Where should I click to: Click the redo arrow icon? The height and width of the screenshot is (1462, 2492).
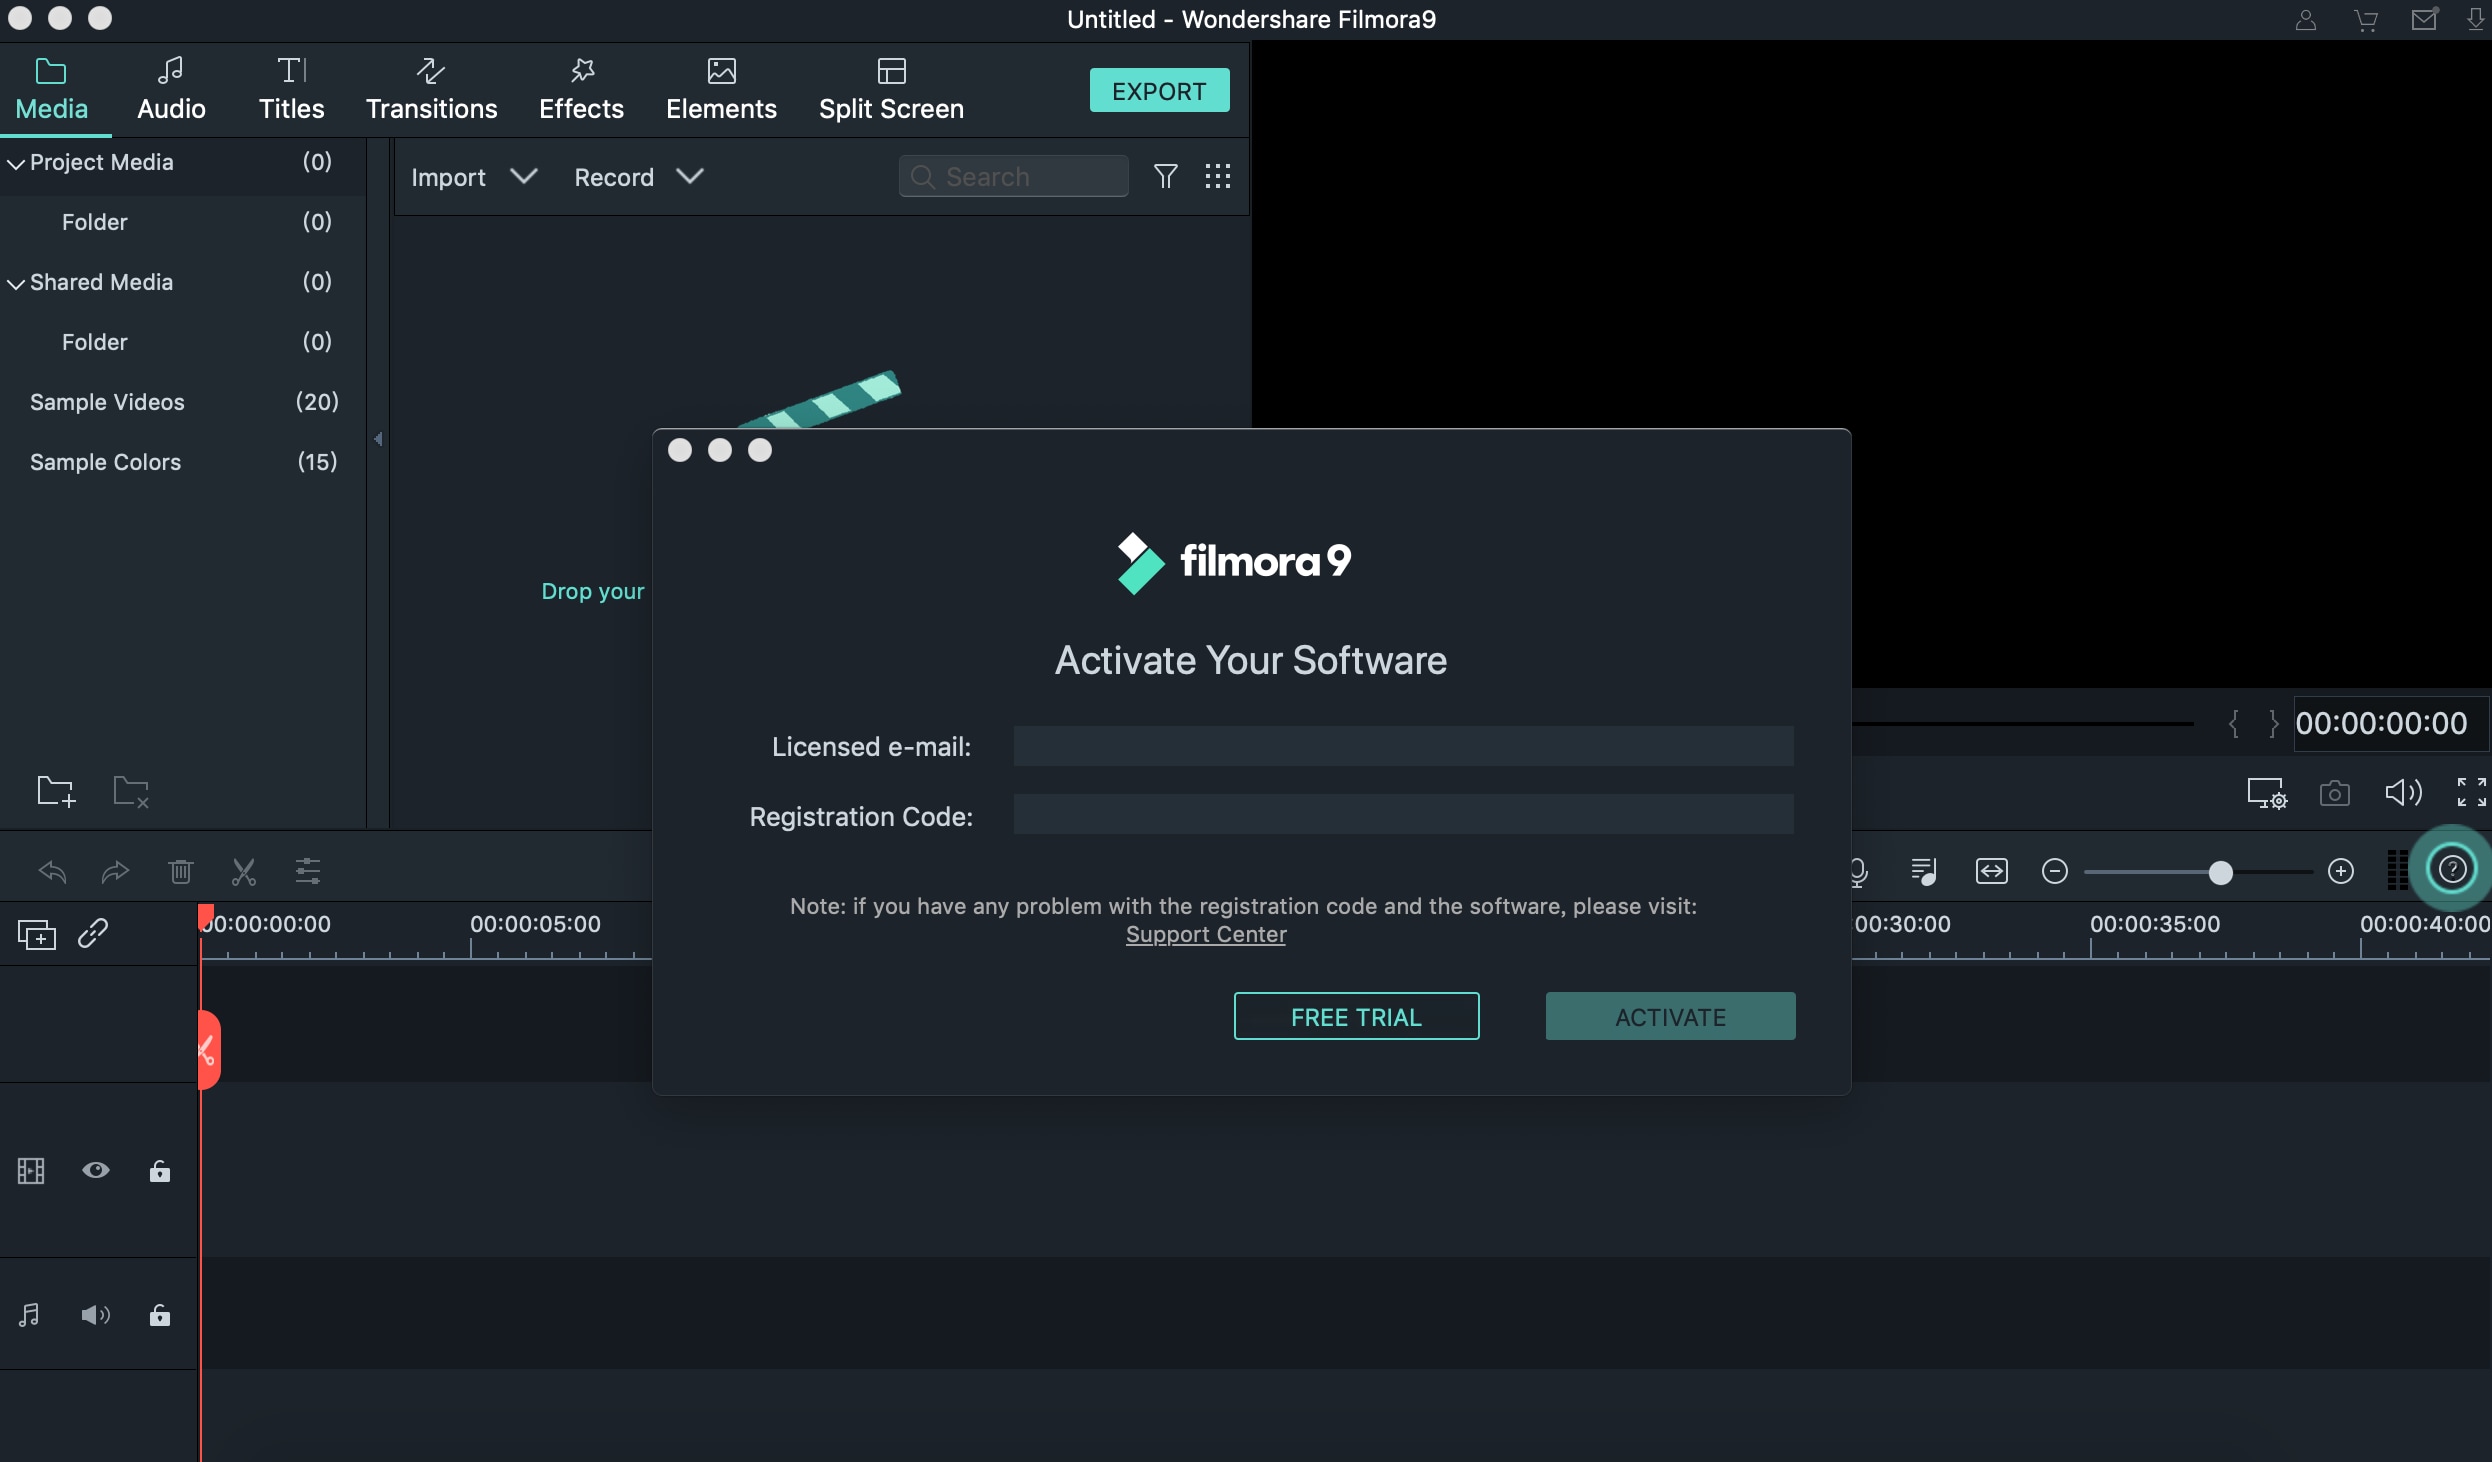coord(113,870)
